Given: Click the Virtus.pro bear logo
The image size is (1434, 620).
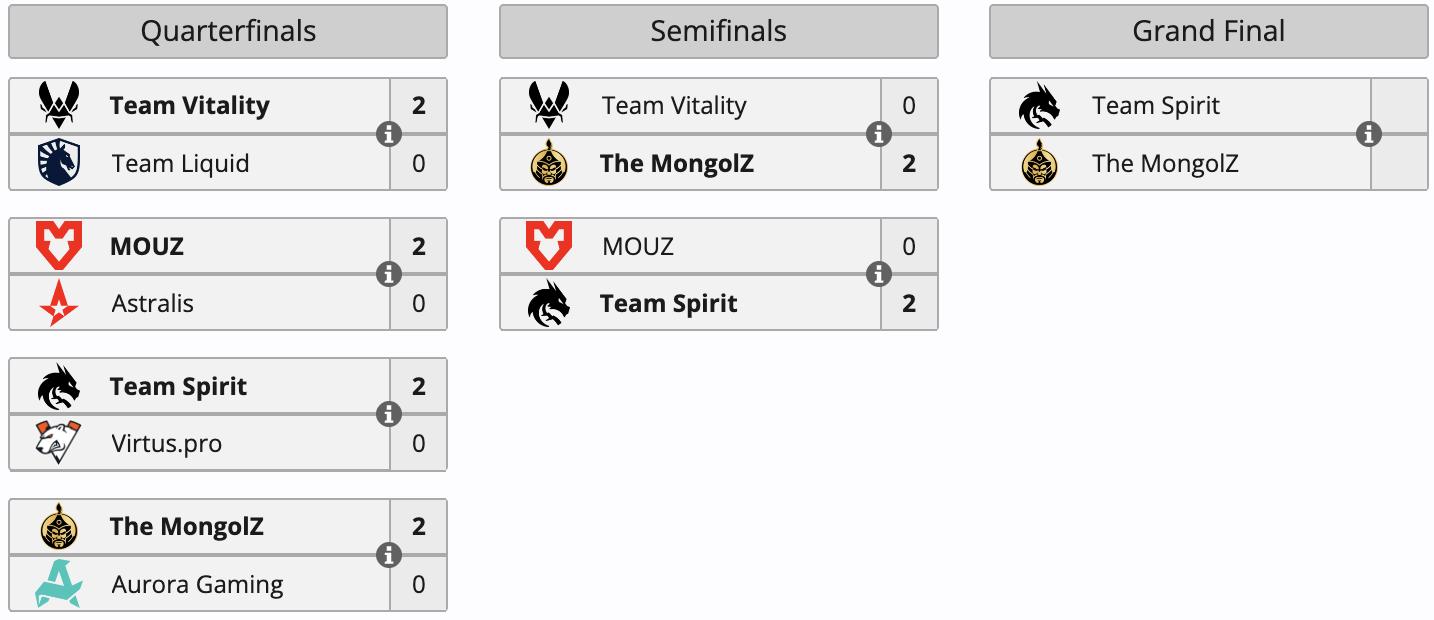Looking at the screenshot, I should point(59,443).
